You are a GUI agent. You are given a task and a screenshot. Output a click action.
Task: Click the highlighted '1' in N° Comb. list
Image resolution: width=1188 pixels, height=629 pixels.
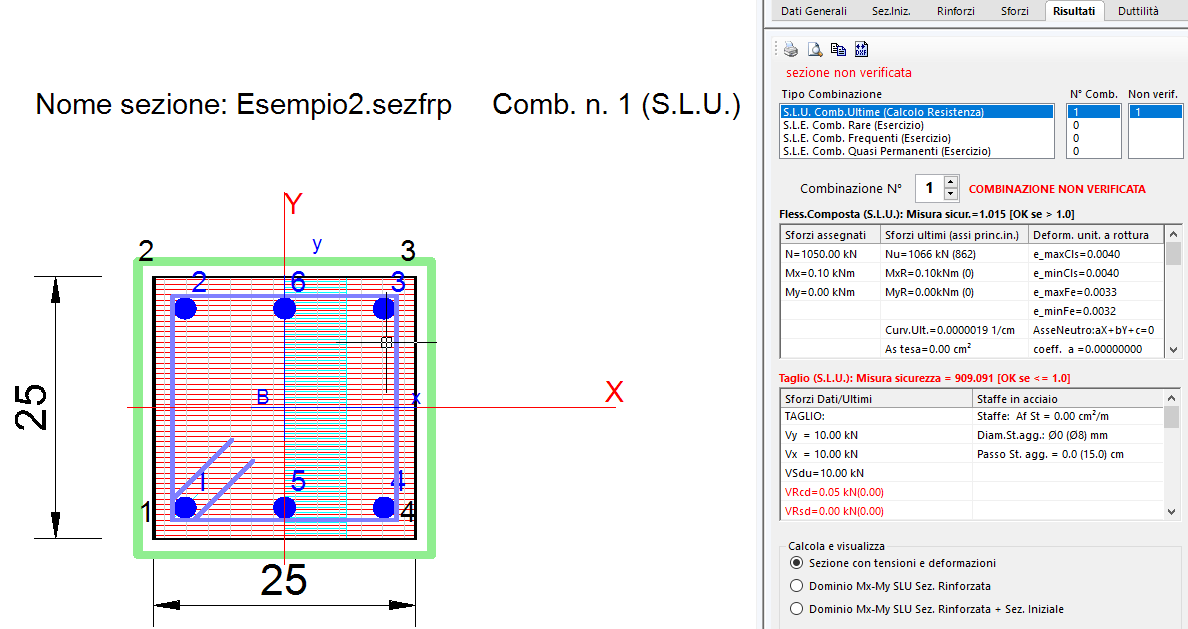point(1093,112)
